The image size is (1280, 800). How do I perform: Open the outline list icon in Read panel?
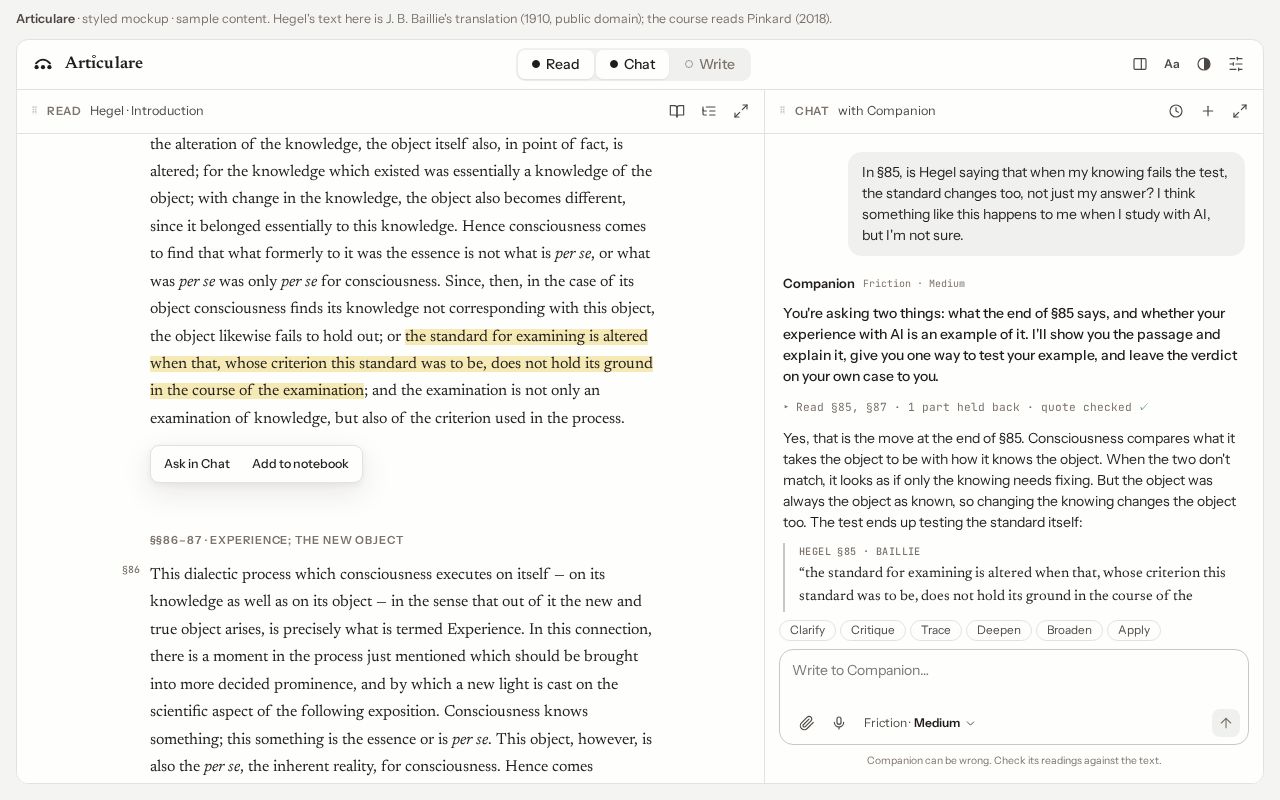tap(709, 111)
